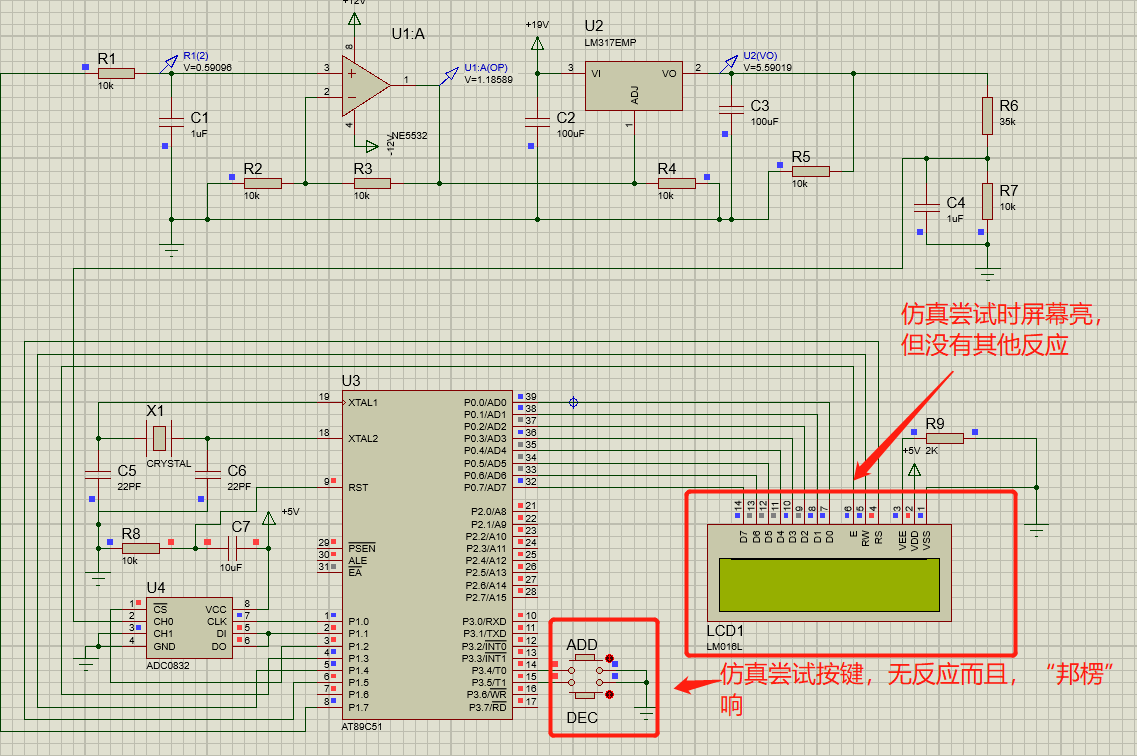Select capacitor C4 next to R7
This screenshot has width=1137, height=756.
tap(927, 207)
